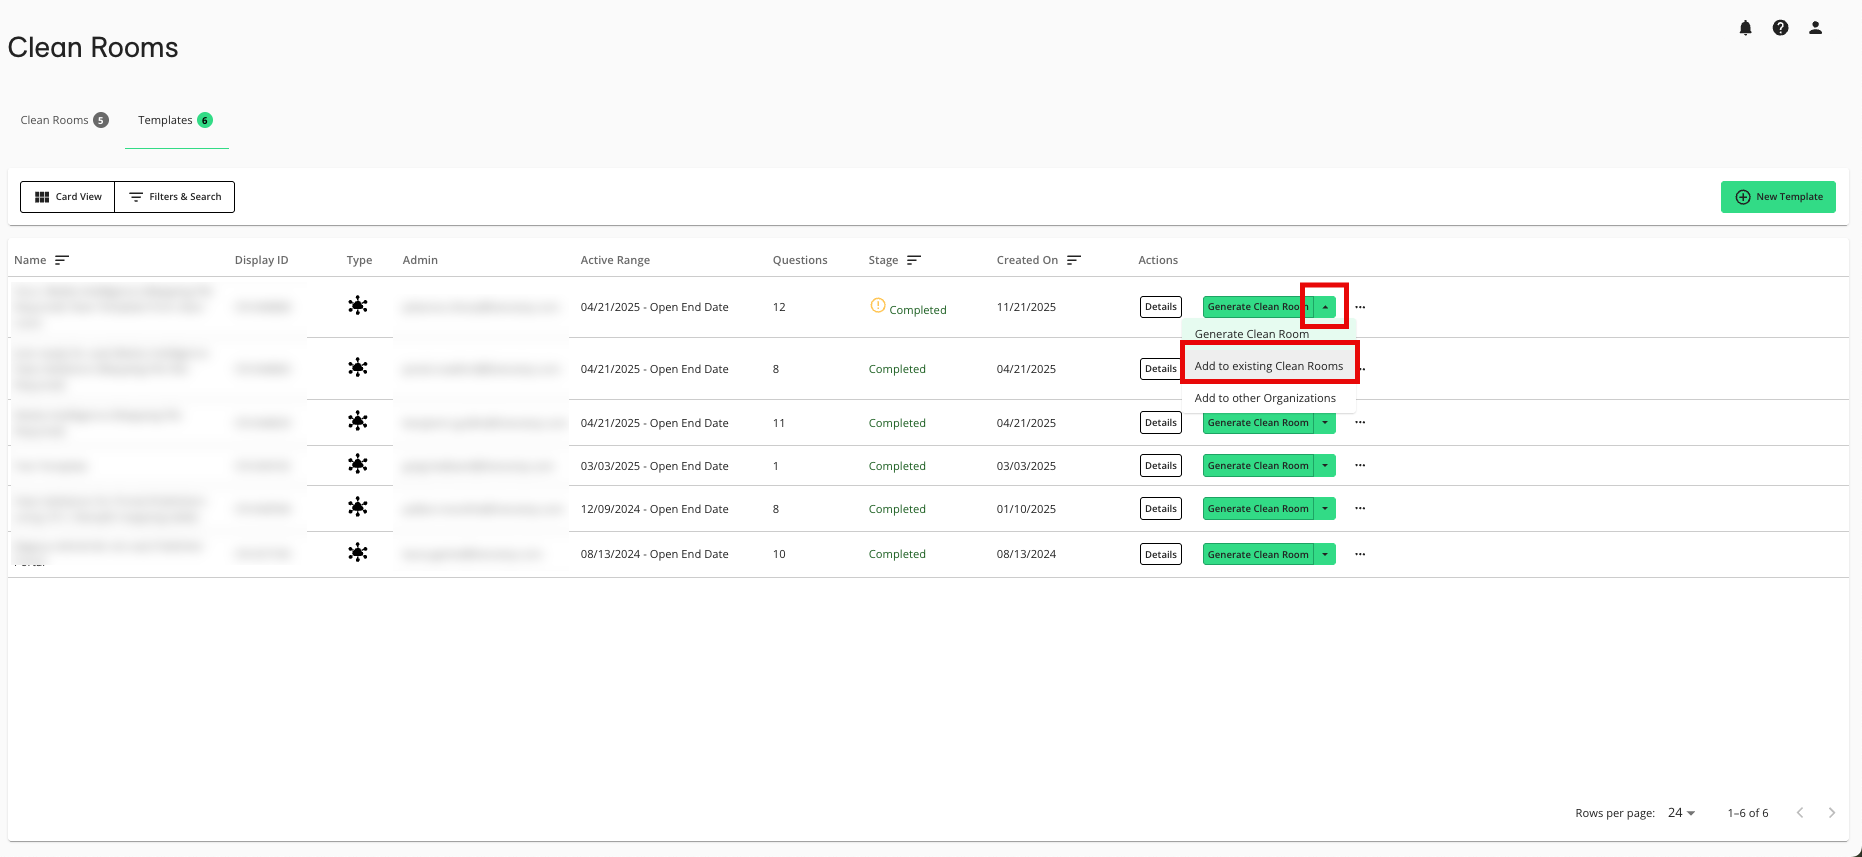1862x857 pixels.
Task: Open the notifications bell
Action: click(1745, 28)
